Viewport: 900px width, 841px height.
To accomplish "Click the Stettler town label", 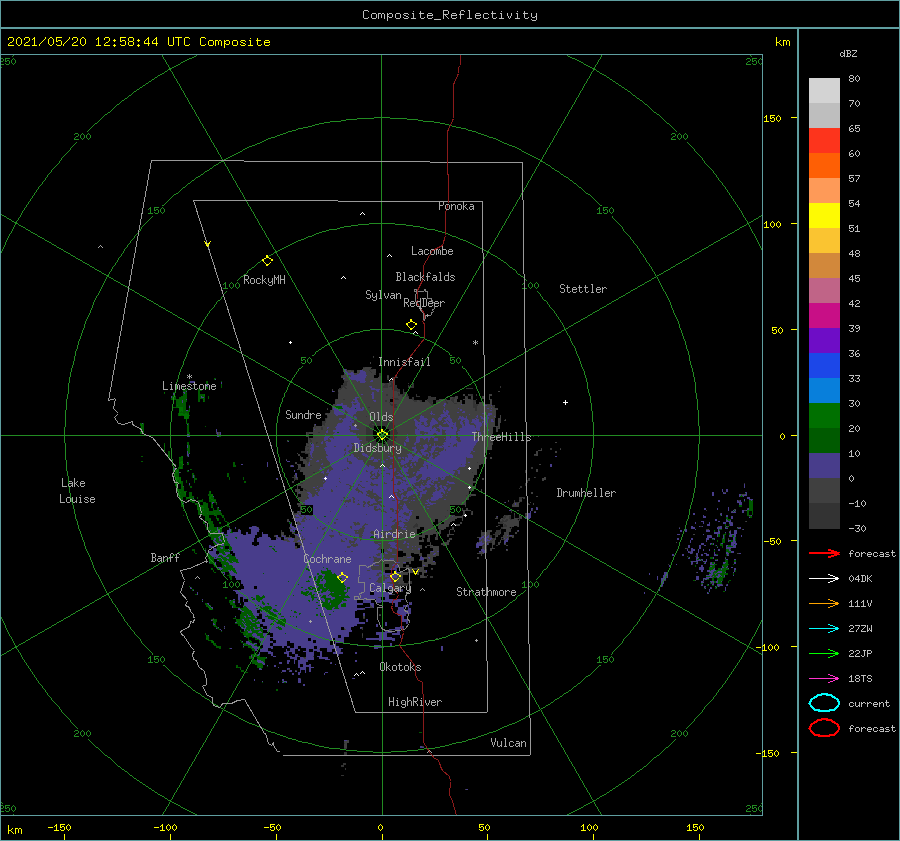I will [x=583, y=289].
